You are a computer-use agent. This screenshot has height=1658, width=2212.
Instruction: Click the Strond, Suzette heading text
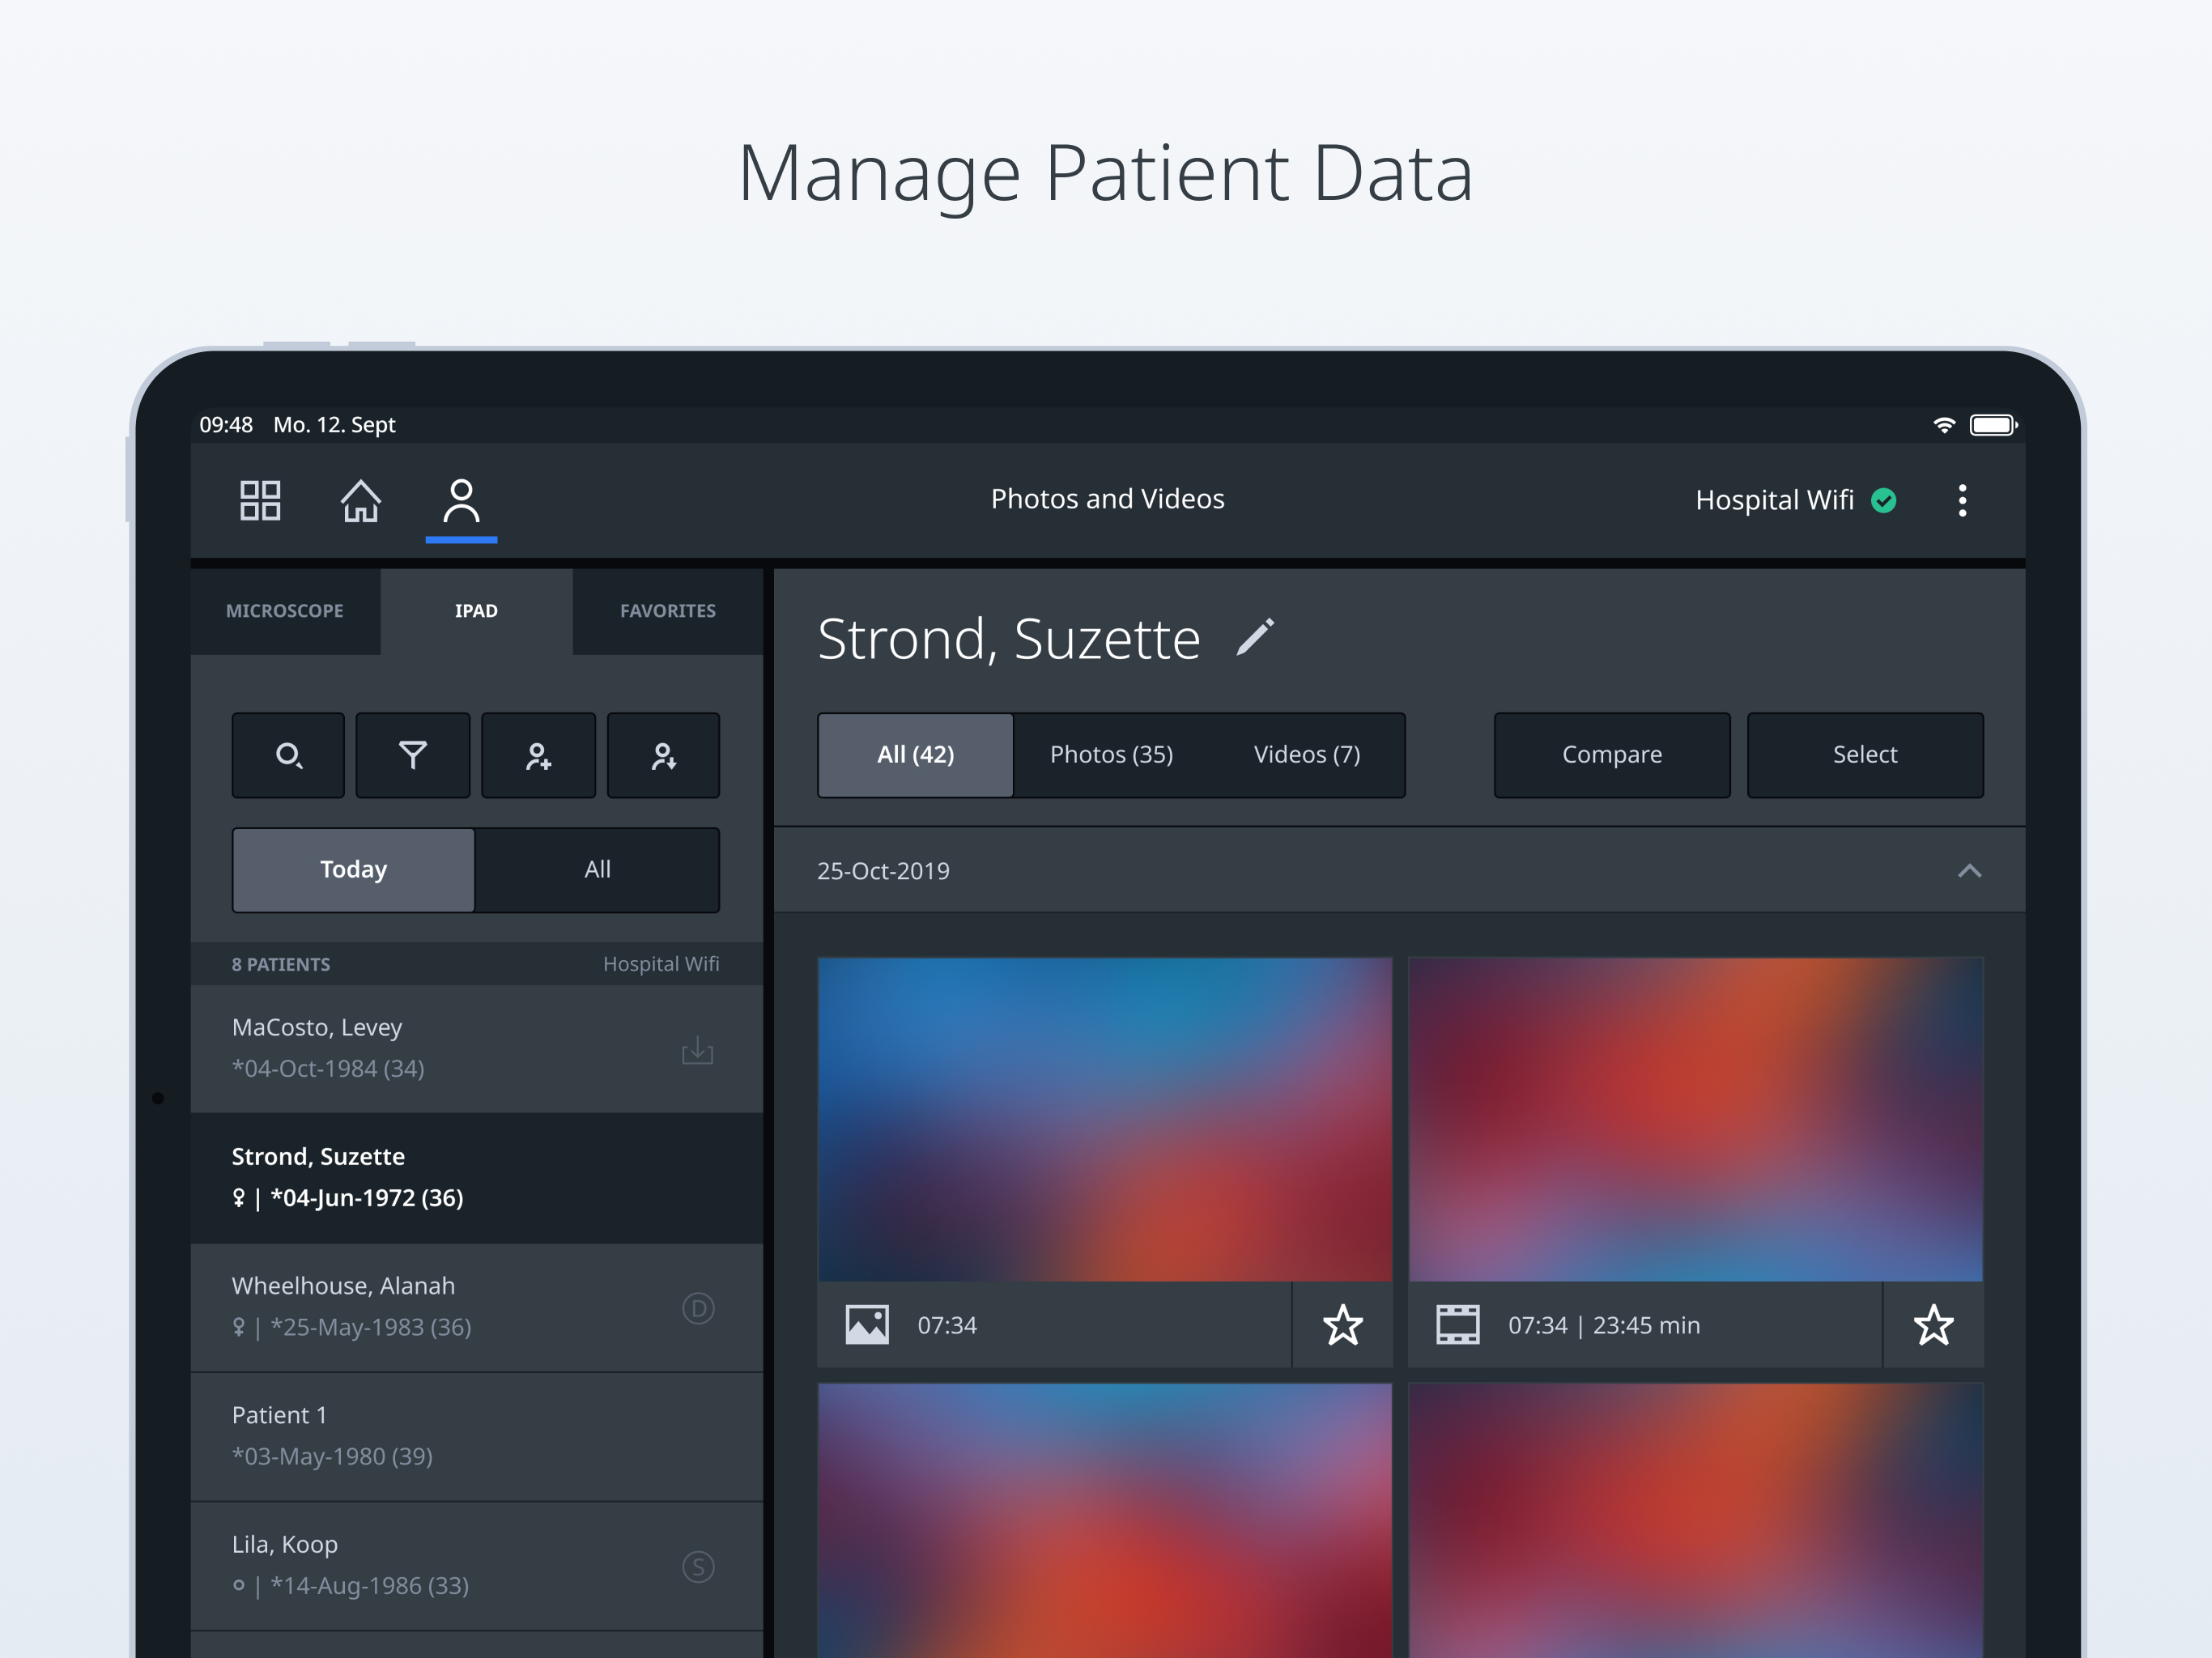click(x=1008, y=639)
